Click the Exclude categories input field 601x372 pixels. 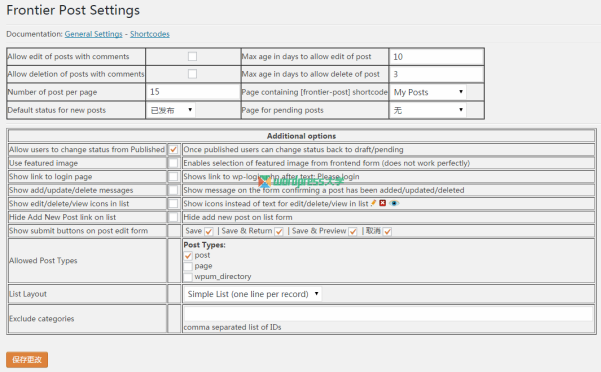(388, 314)
